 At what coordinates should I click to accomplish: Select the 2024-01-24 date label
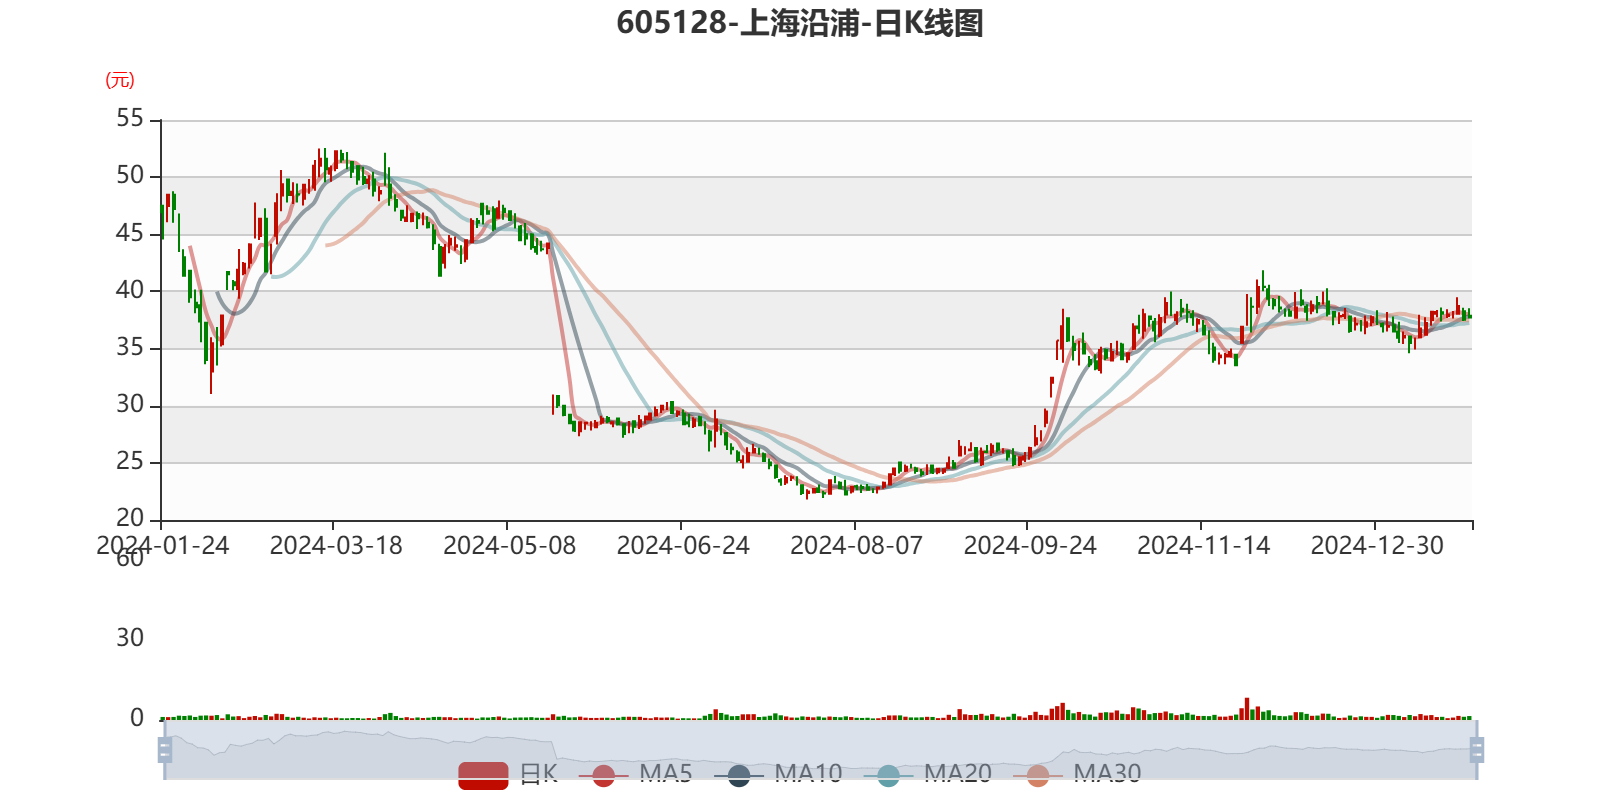(x=162, y=546)
